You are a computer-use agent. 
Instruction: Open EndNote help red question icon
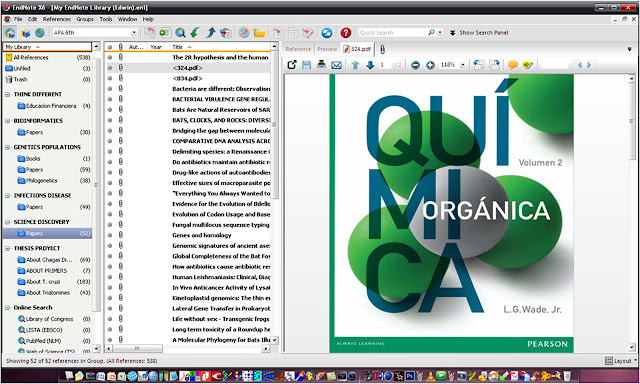point(346,33)
